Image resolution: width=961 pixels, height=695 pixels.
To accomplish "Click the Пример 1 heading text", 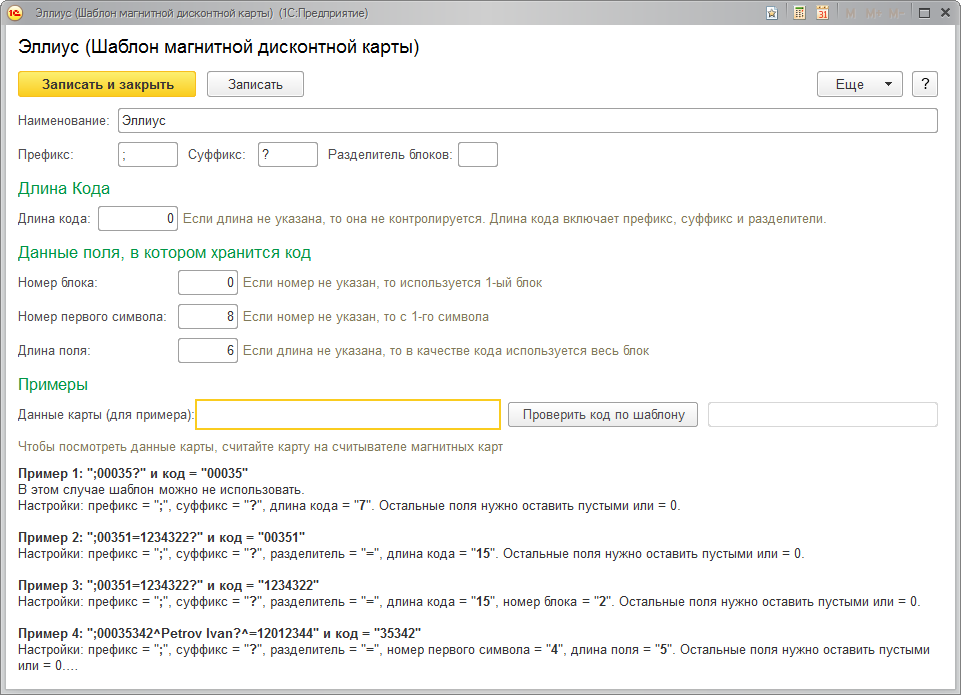I will click(133, 473).
